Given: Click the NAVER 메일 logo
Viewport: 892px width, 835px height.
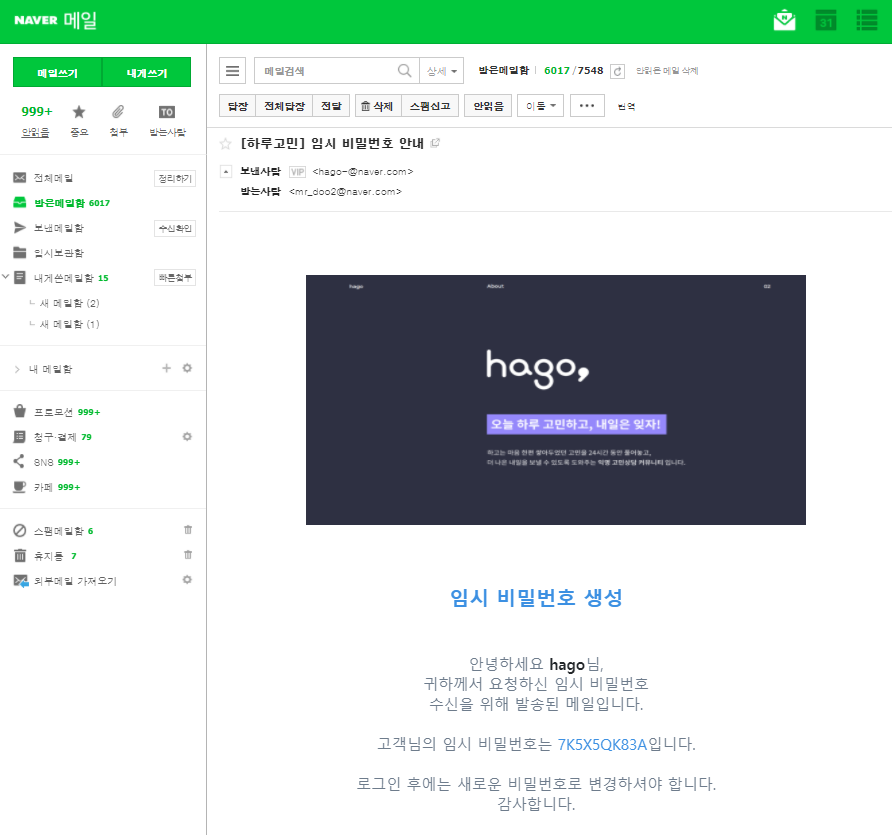Looking at the screenshot, I should [x=55, y=20].
